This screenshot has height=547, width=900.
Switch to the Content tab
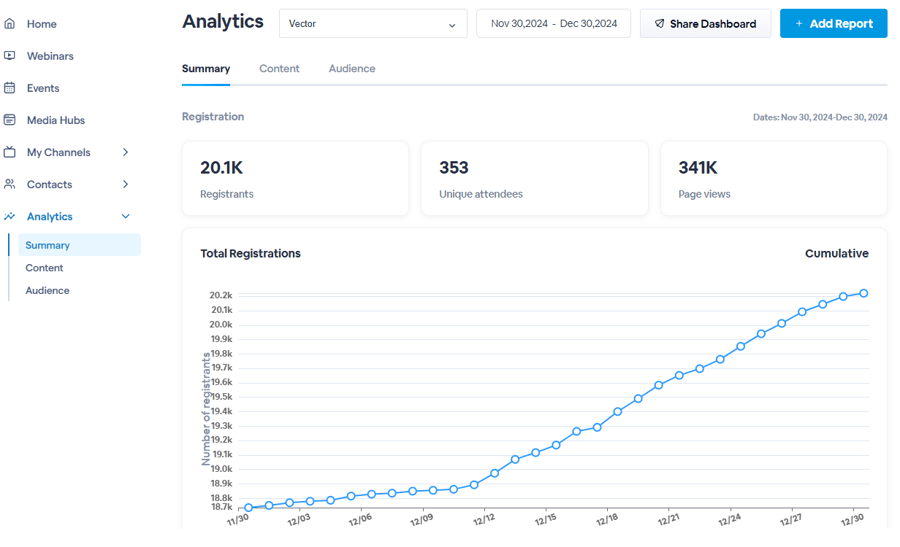[279, 69]
